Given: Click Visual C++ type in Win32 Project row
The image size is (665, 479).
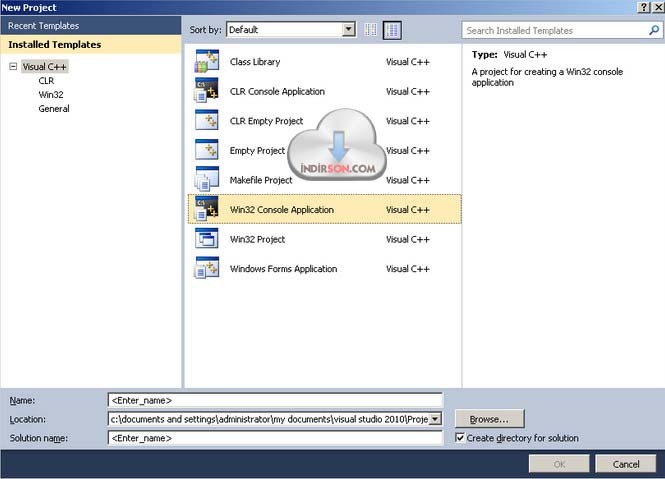Looking at the screenshot, I should point(408,239).
